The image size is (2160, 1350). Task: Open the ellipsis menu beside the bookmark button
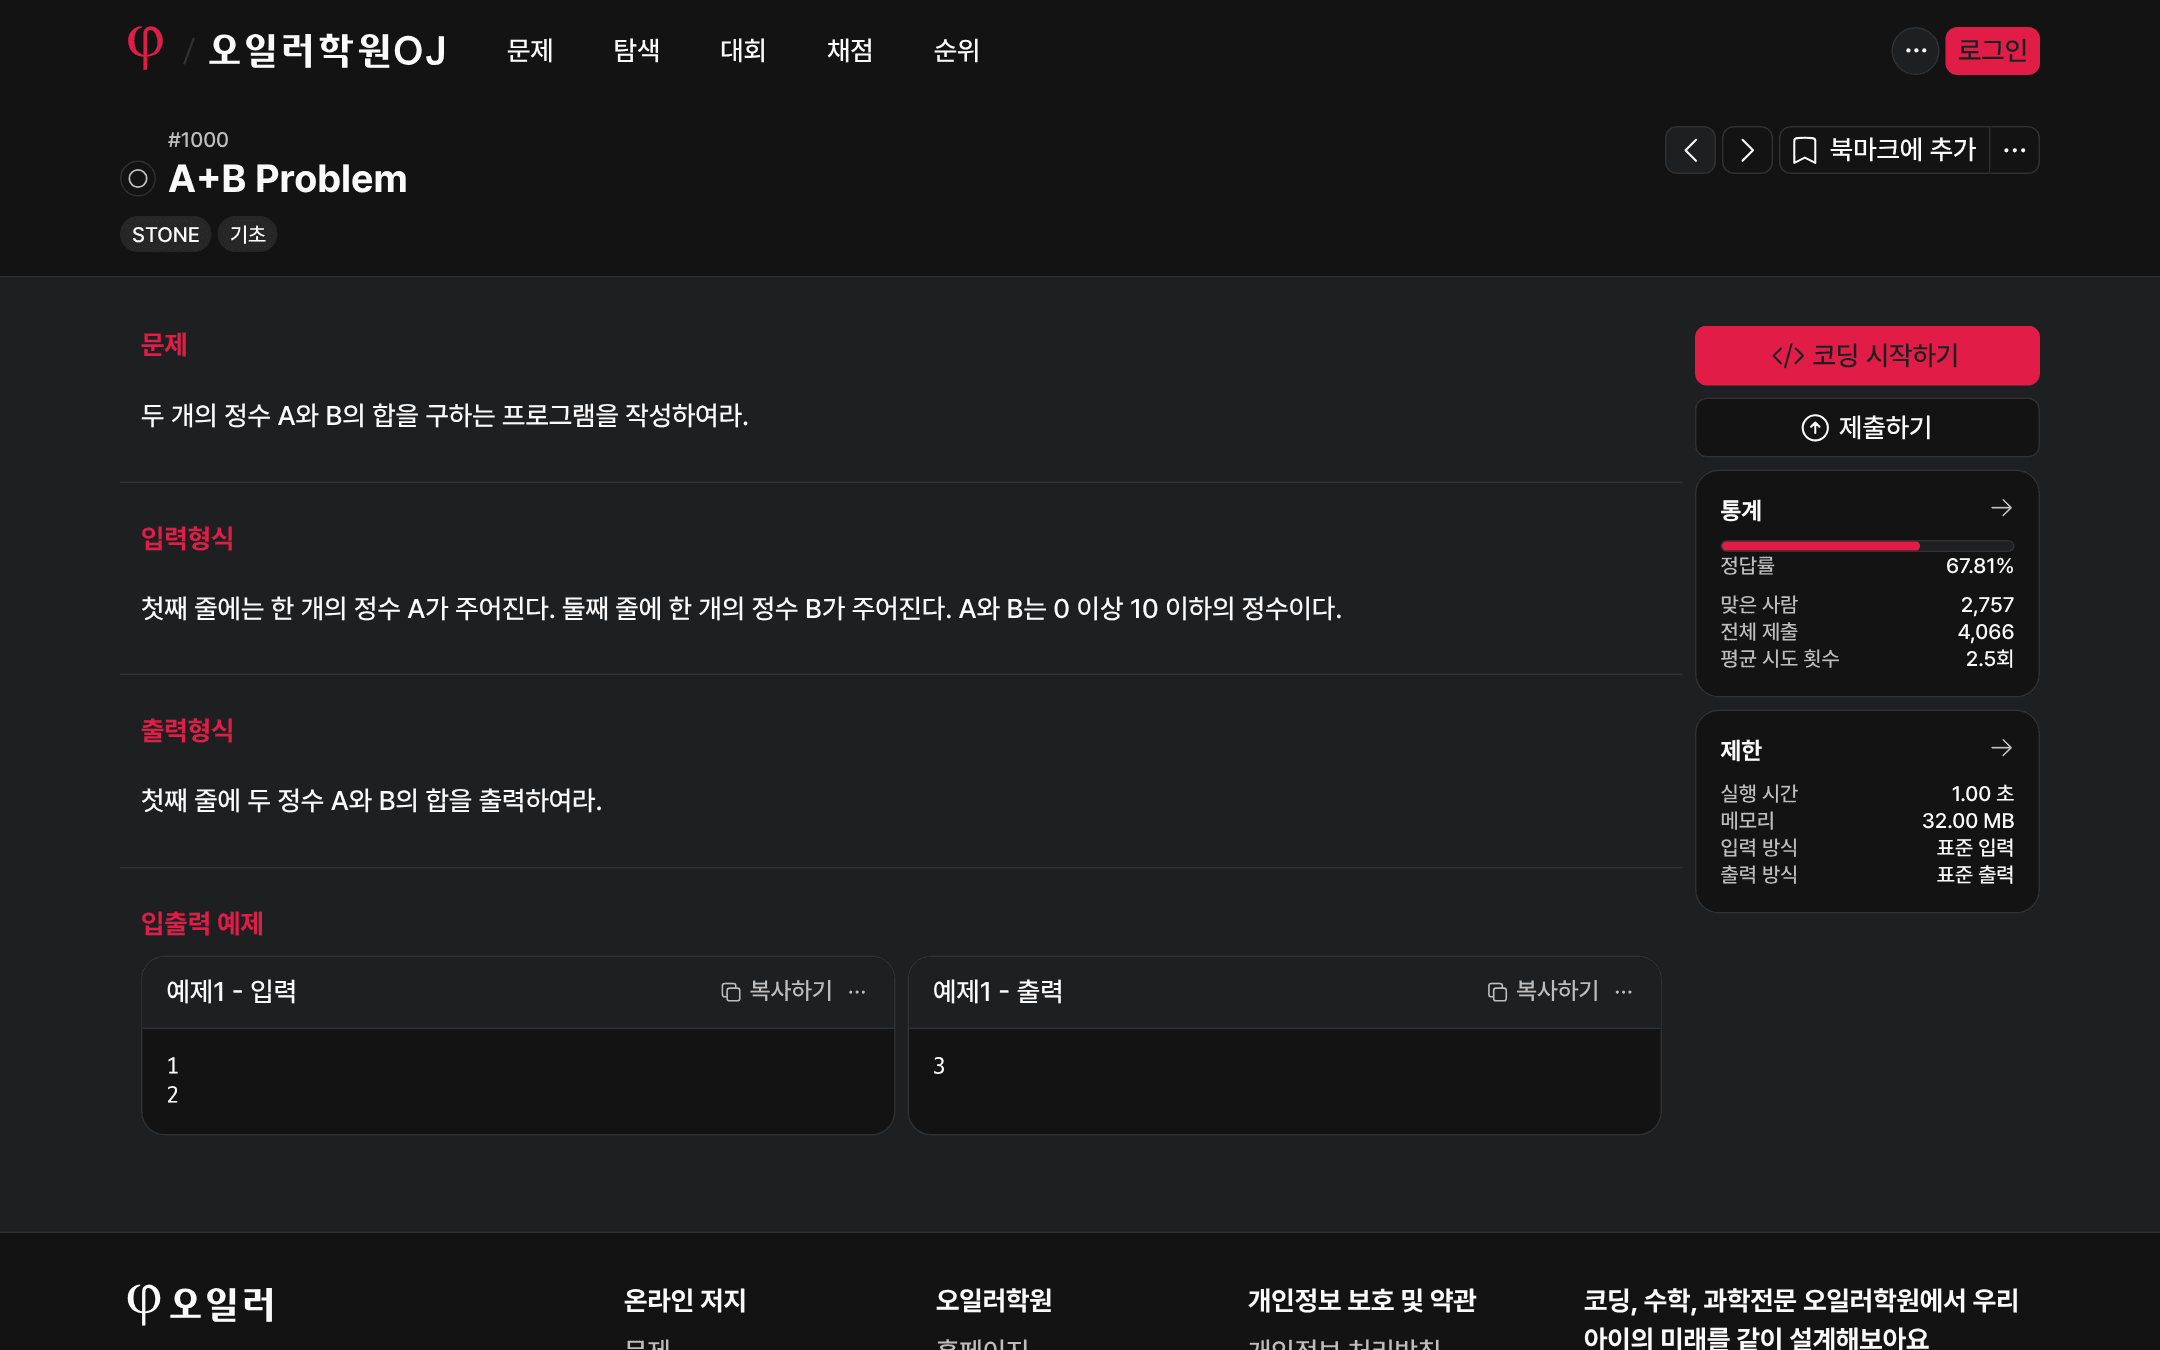[2014, 150]
